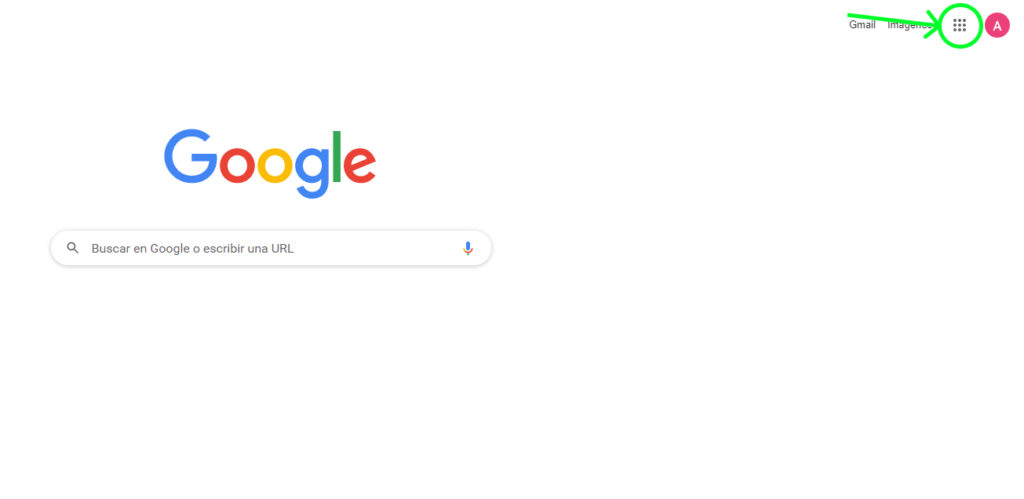Screen dimensions: 1024x499
Task: Click the word Google in the search placeholder
Action: [x=170, y=248]
